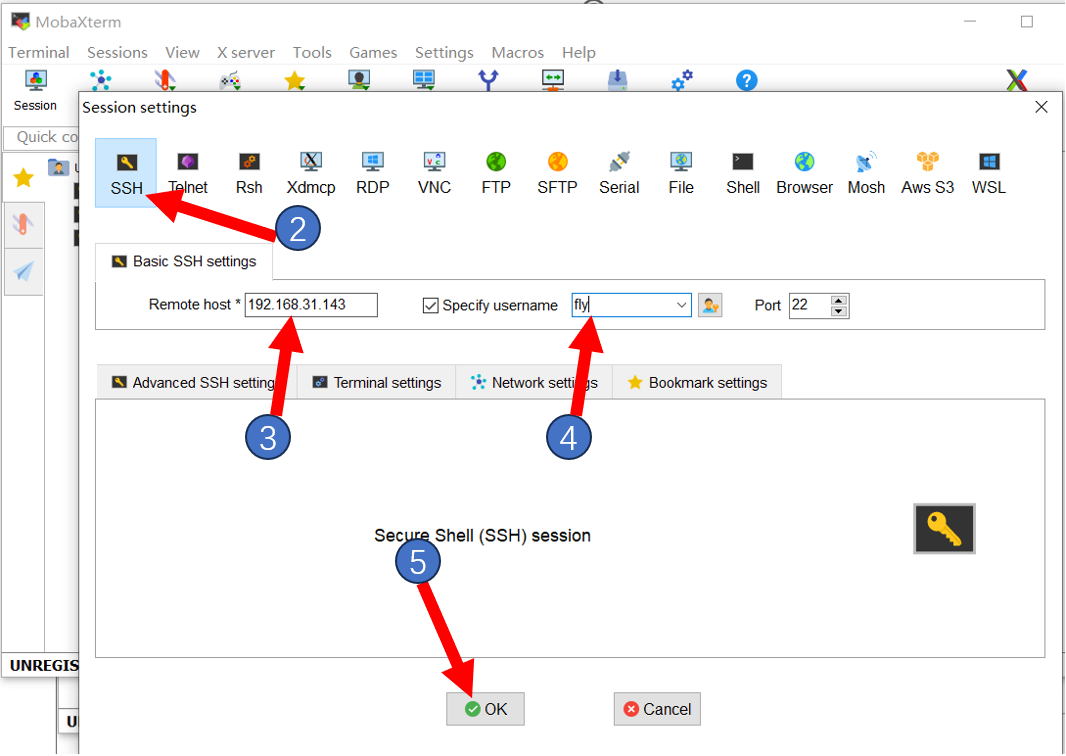Select the Serial session icon
The width and height of the screenshot is (1066, 756).
[619, 172]
